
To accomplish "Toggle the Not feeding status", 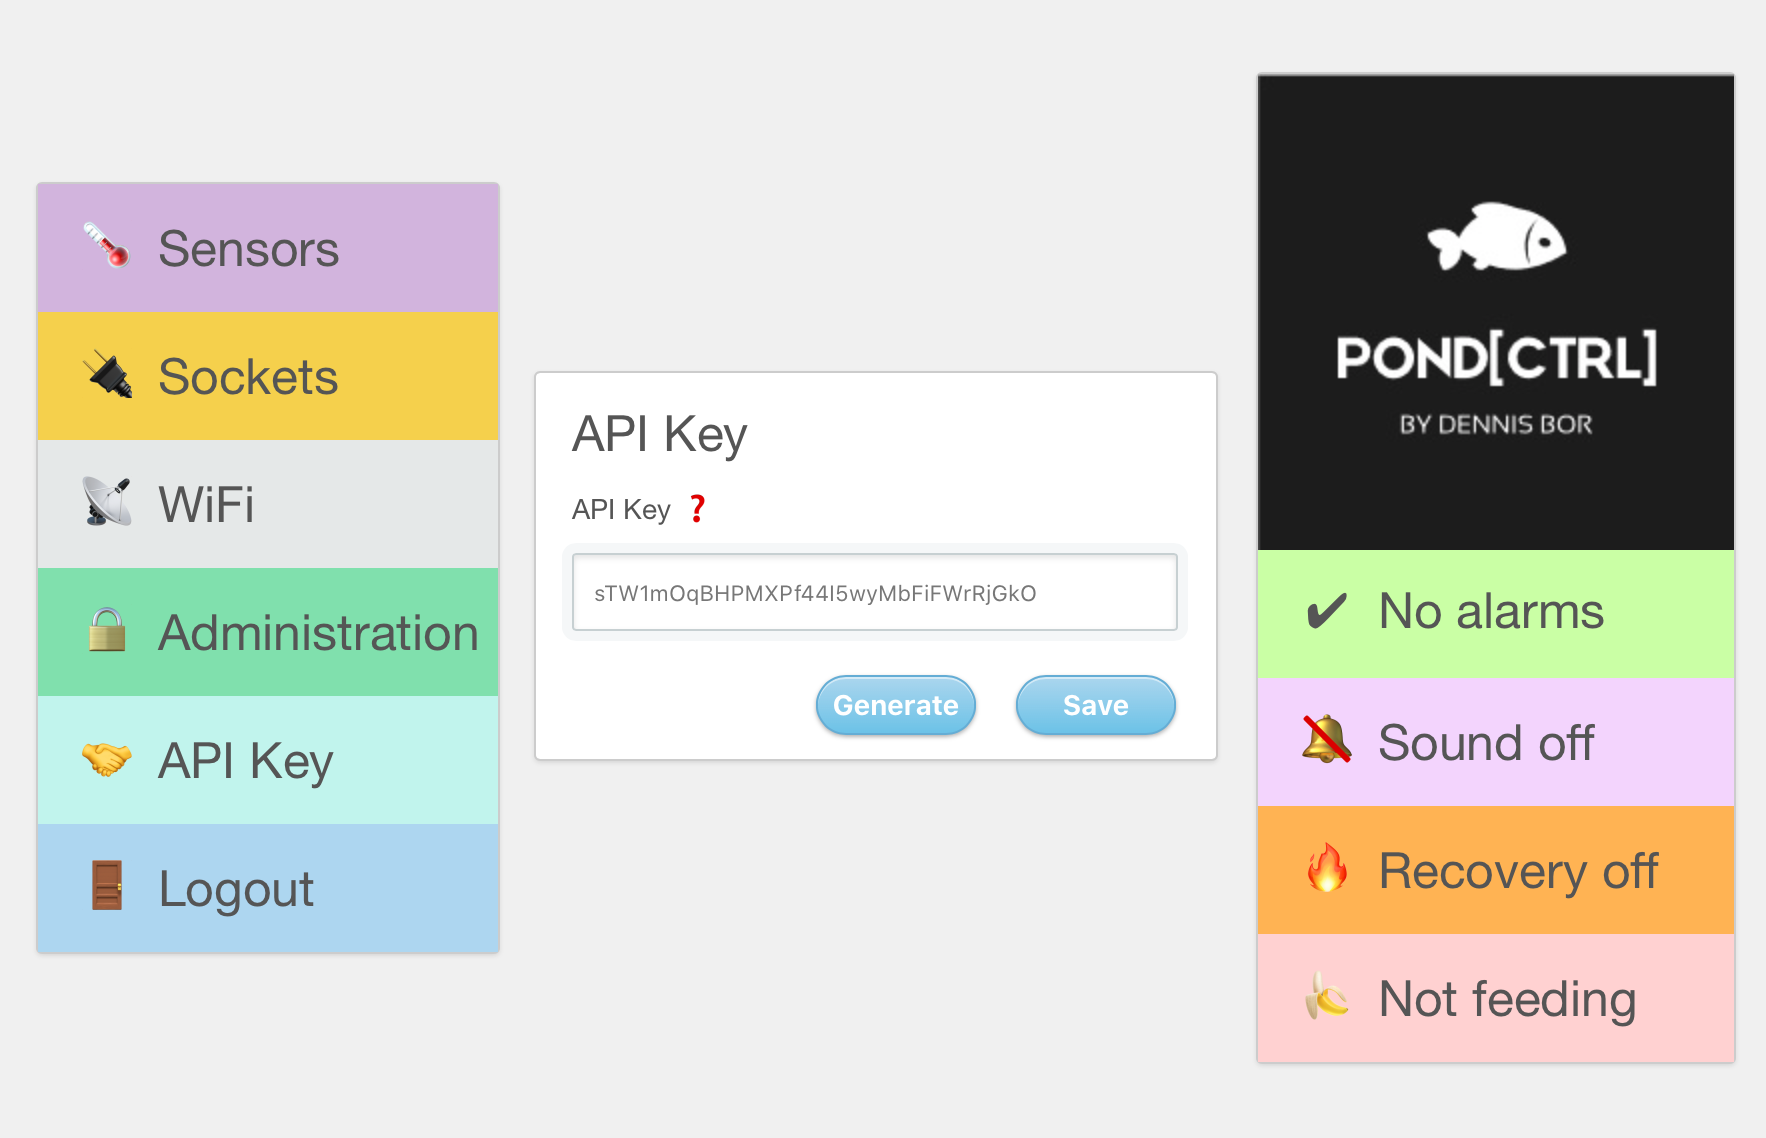I will (x=1495, y=998).
